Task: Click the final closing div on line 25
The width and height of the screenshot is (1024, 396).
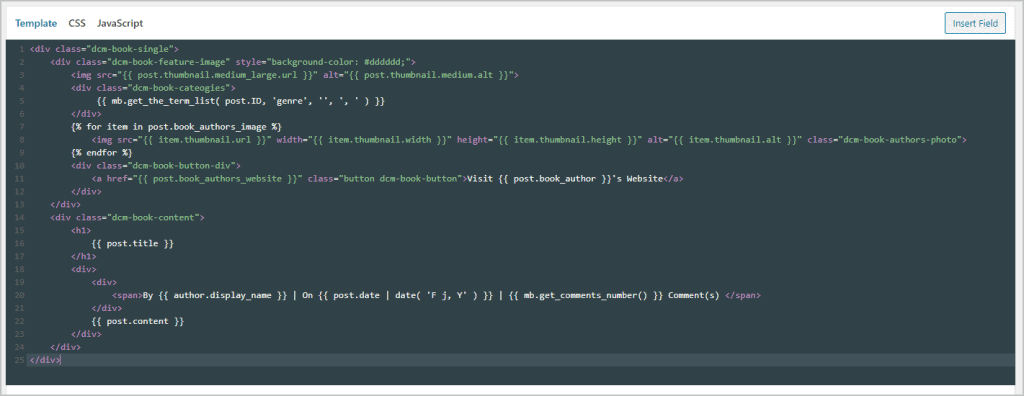Action: 45,360
